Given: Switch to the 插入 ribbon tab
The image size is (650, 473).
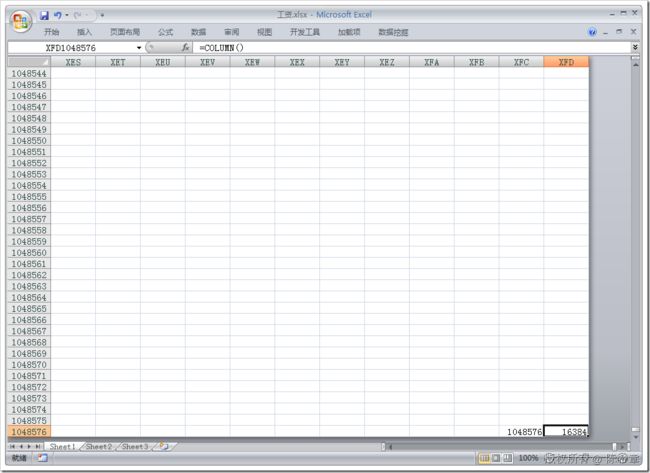Looking at the screenshot, I should click(x=84, y=32).
